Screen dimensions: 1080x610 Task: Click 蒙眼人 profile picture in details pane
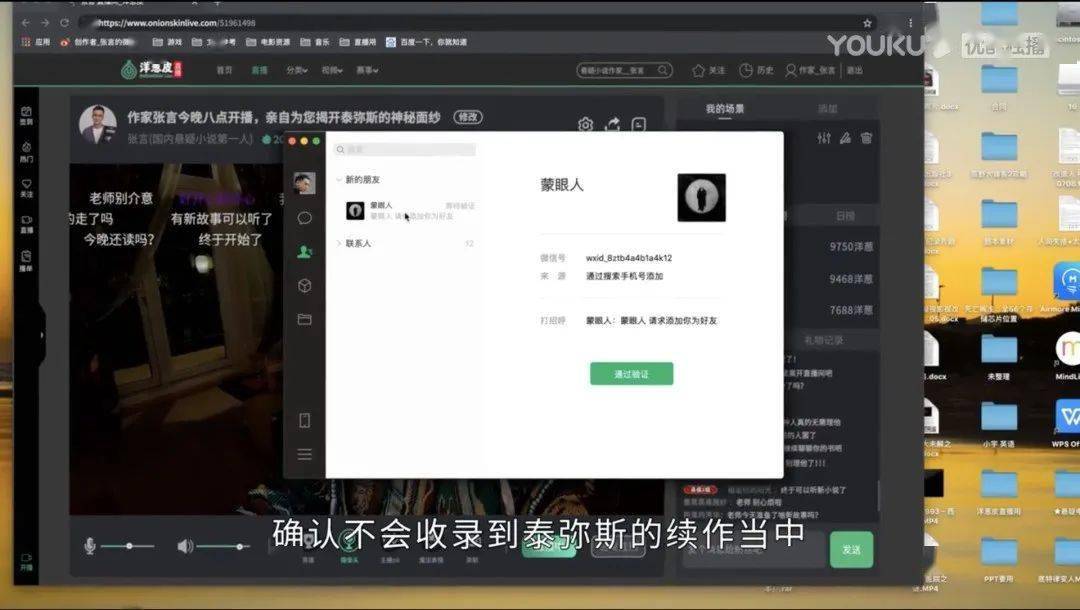[701, 198]
